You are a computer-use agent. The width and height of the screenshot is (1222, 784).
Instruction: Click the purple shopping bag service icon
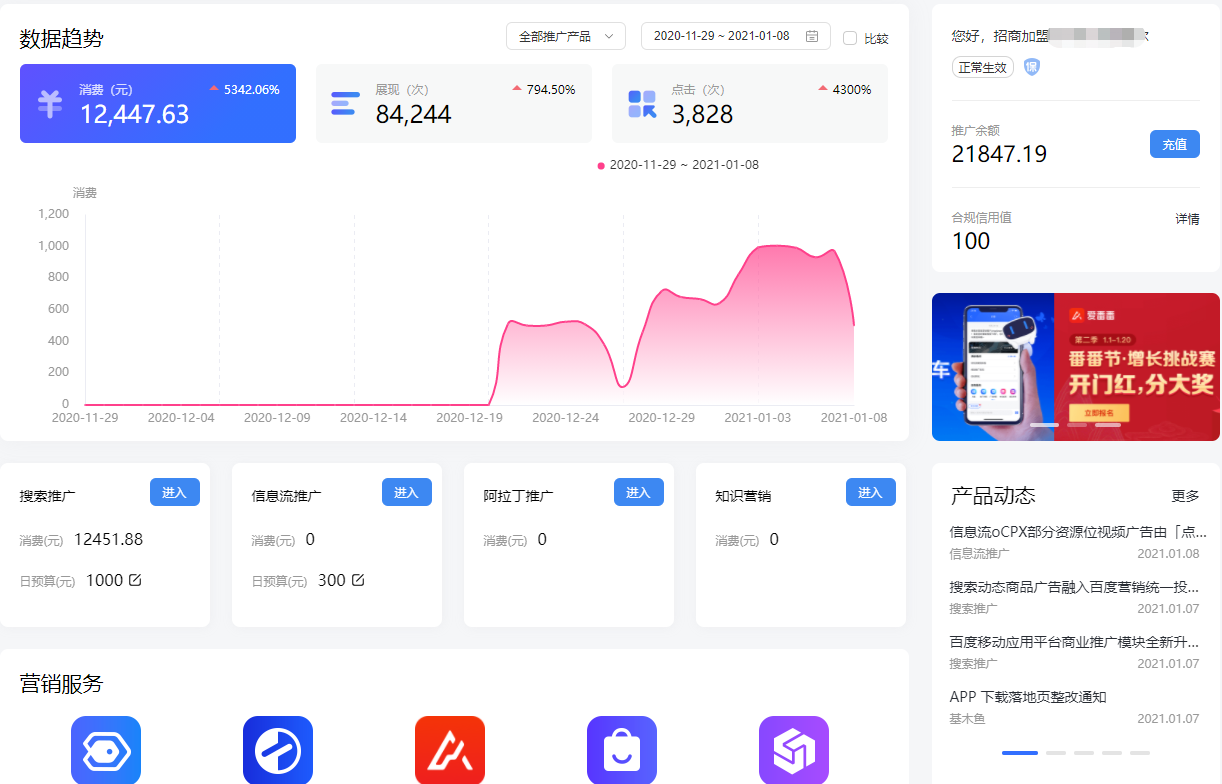click(622, 750)
